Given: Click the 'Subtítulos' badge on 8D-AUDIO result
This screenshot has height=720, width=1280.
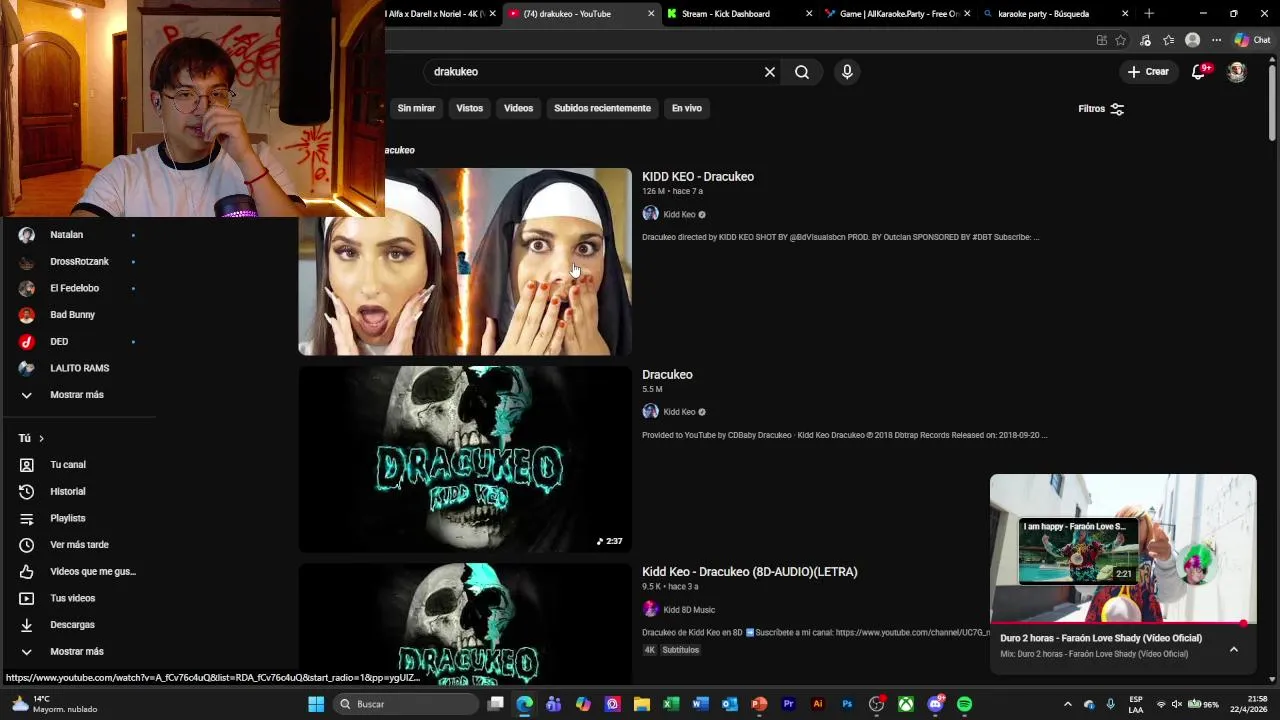Looking at the screenshot, I should [x=681, y=650].
